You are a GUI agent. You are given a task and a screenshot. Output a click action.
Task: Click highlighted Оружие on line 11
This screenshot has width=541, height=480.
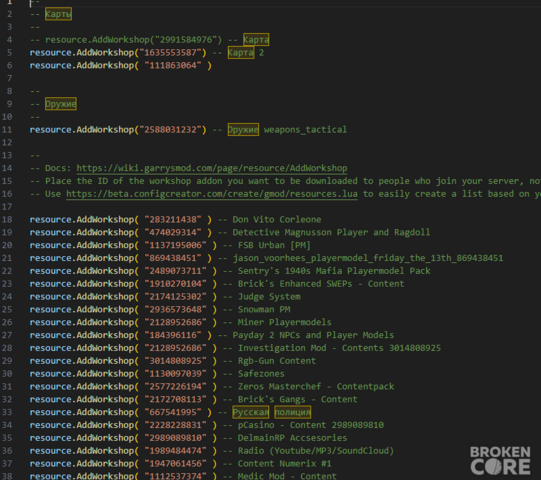pyautogui.click(x=243, y=130)
